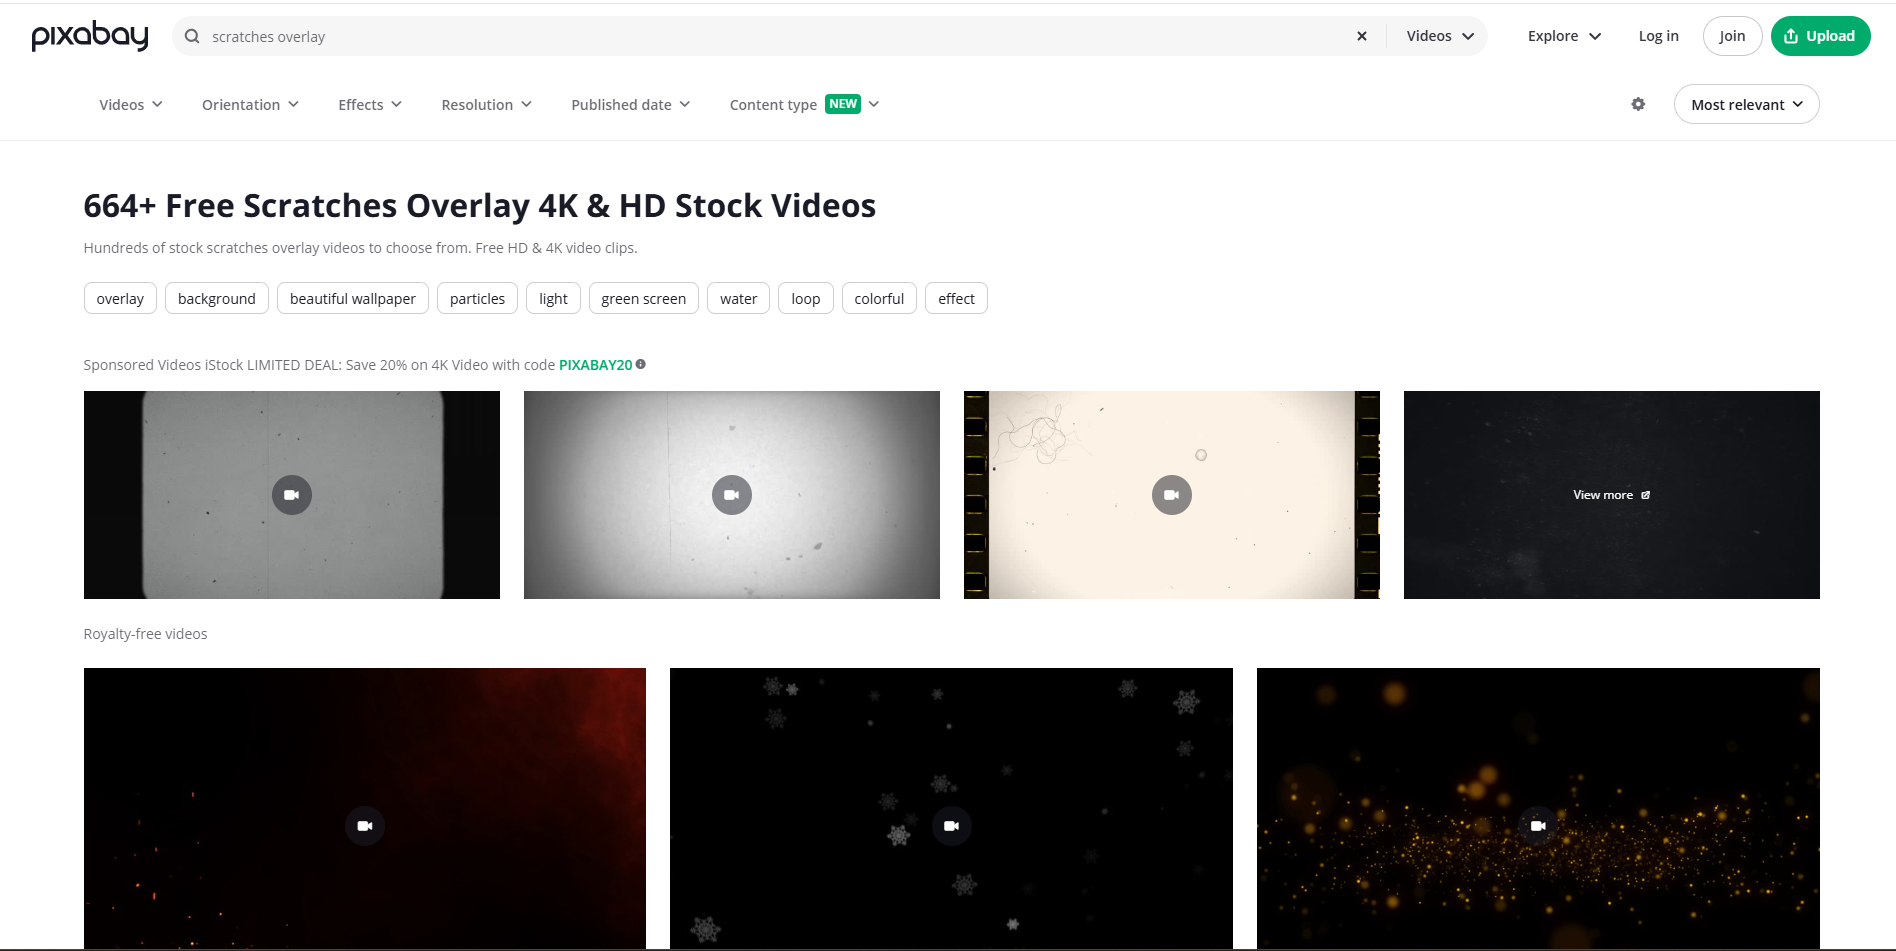The height and width of the screenshot is (951, 1896).
Task: Click the 'Hundreds of stock scratches overlay videos' description
Action: (x=360, y=248)
